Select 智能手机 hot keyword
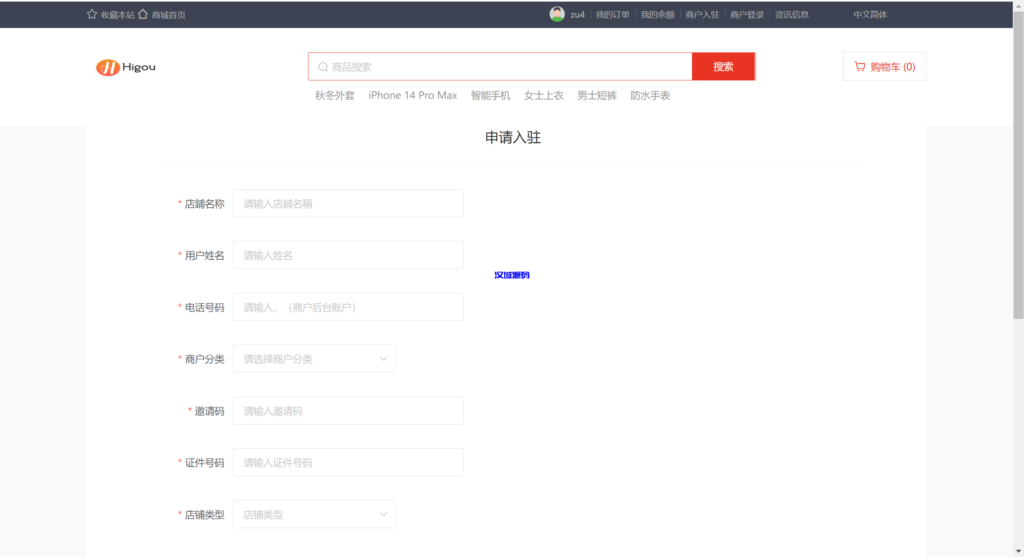This screenshot has height=557, width=1024. 490,95
